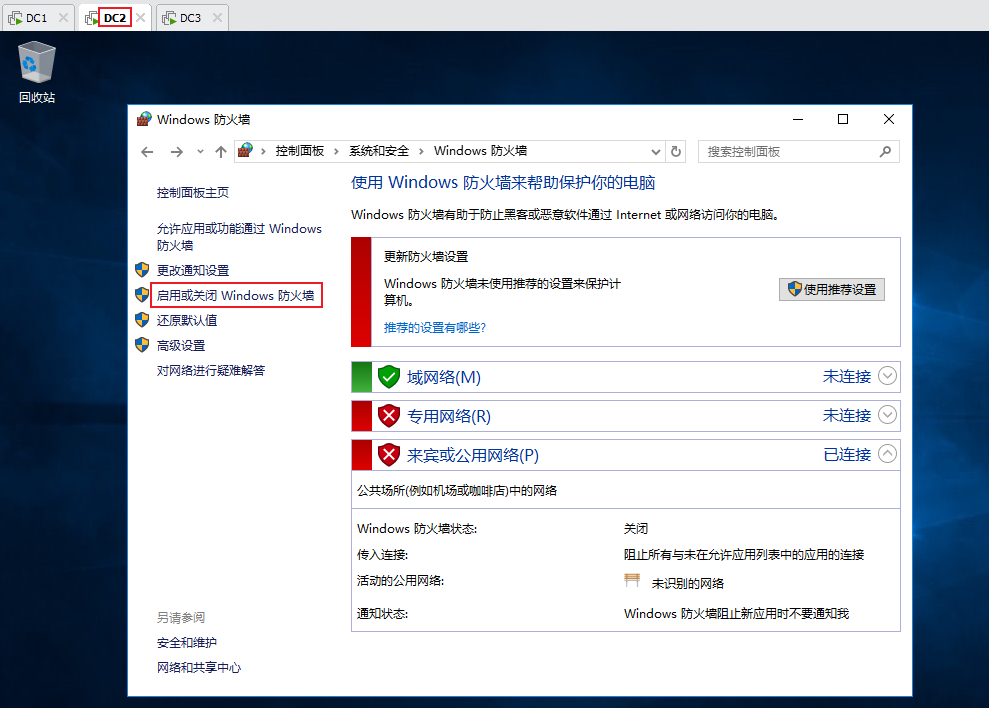Select 控制面板 in the breadcrumb
Image resolution: width=989 pixels, height=708 pixels.
click(x=300, y=151)
